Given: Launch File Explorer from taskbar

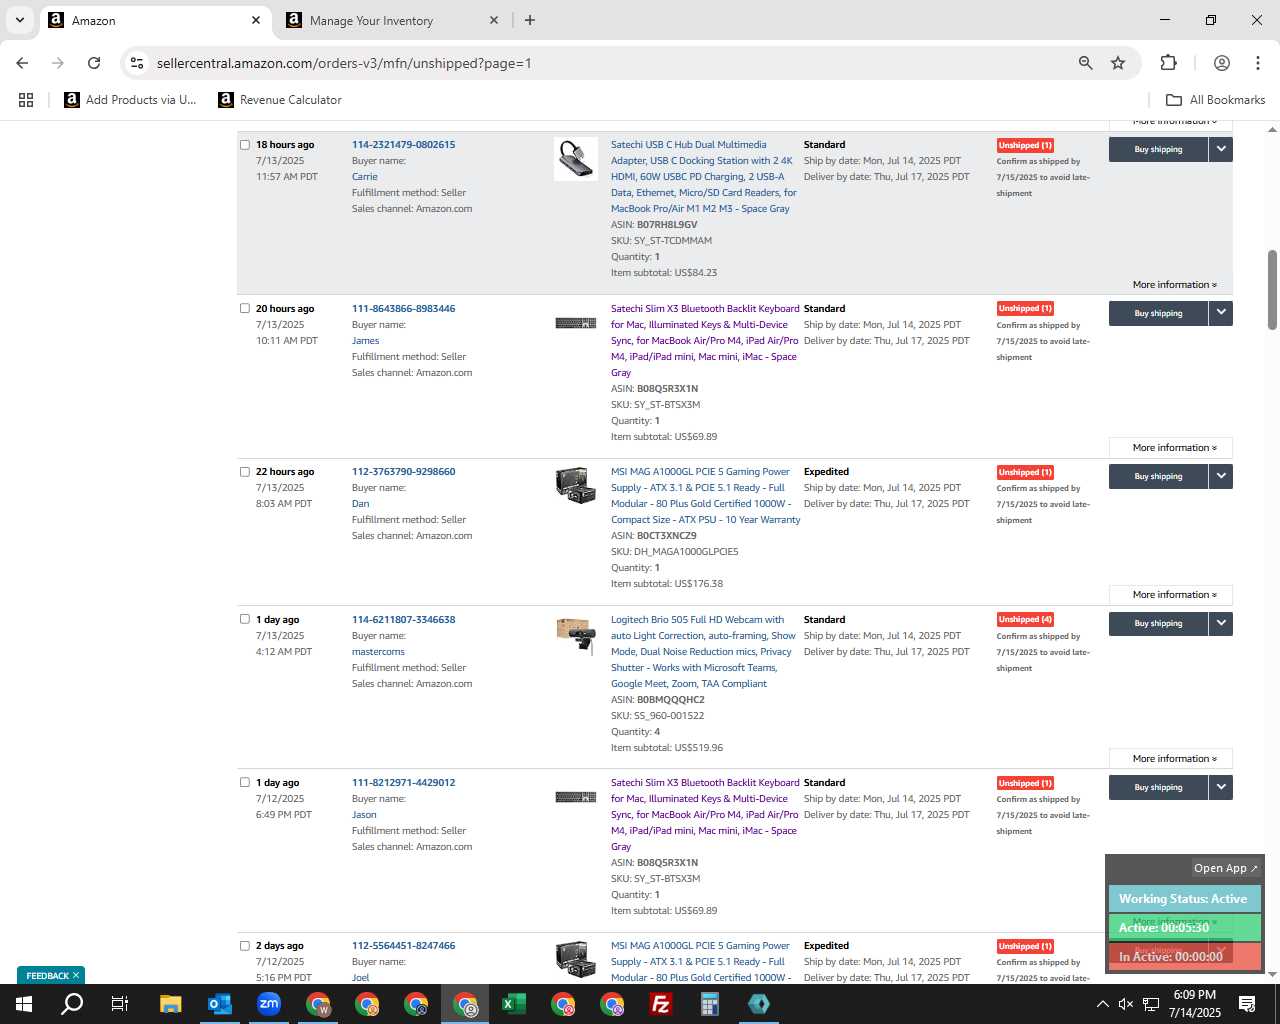Looking at the screenshot, I should click(170, 1004).
